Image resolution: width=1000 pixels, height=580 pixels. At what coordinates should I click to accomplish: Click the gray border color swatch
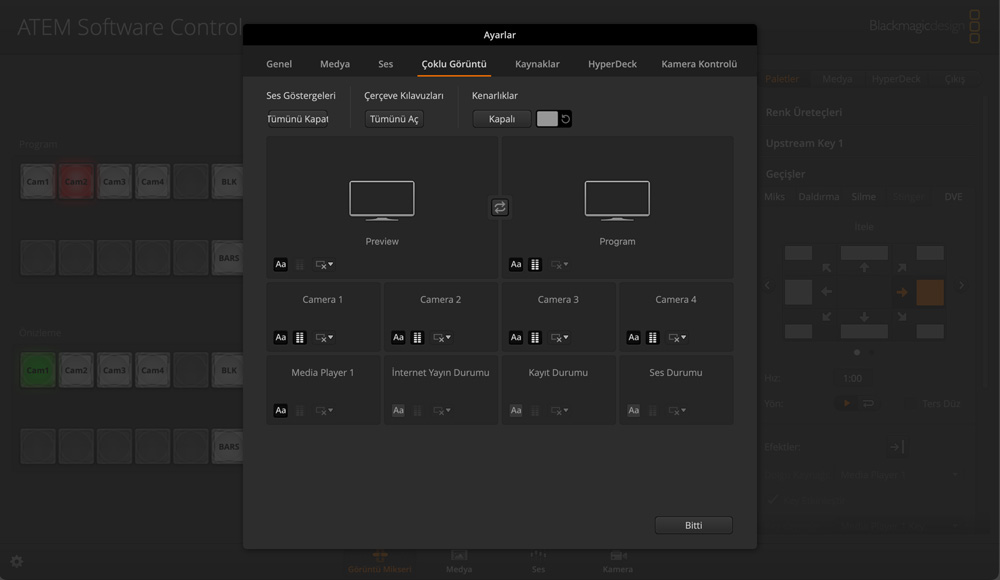[x=547, y=119]
